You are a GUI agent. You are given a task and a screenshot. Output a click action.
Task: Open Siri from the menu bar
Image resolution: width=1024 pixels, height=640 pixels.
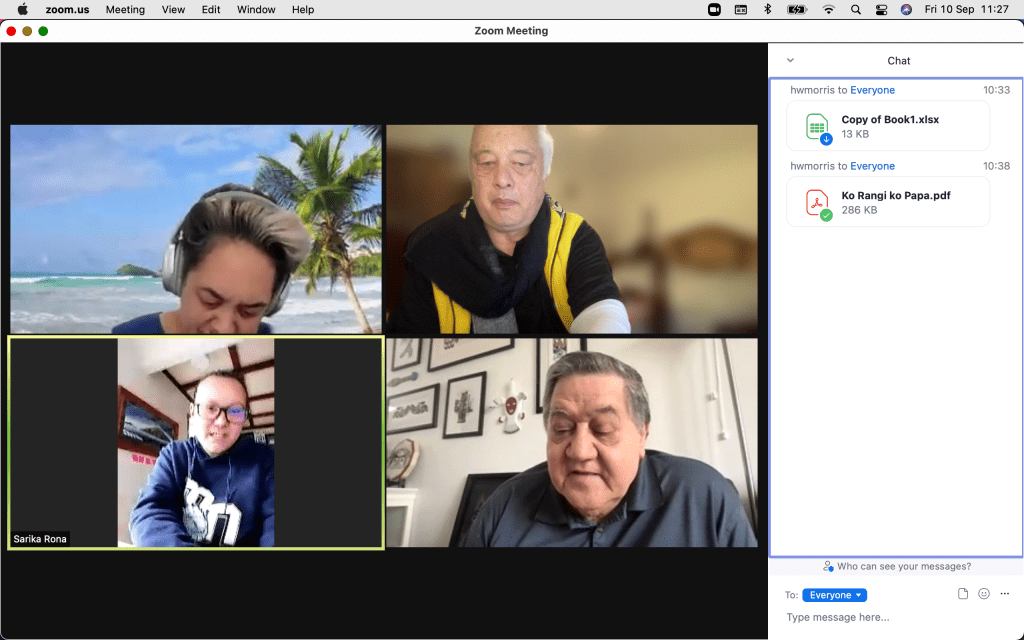click(x=906, y=9)
